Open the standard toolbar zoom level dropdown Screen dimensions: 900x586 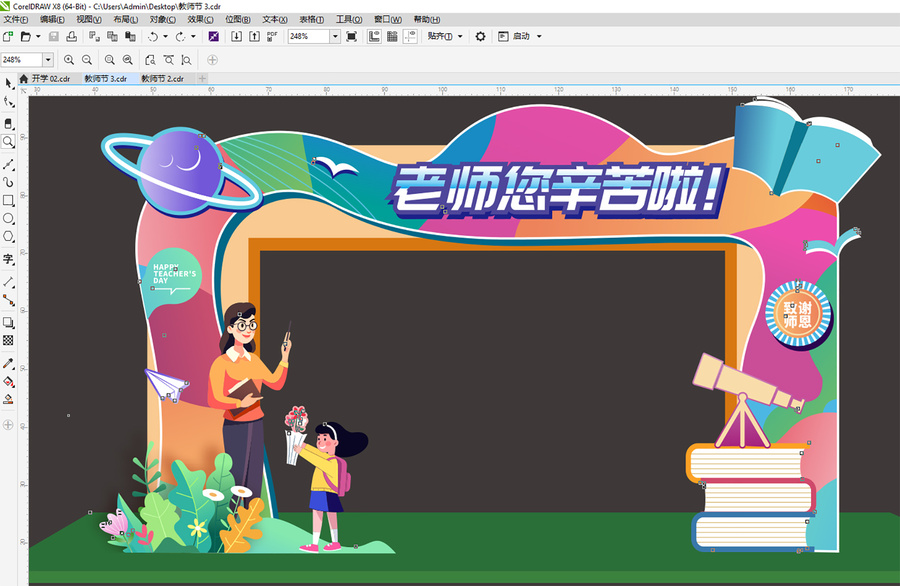[x=335, y=36]
